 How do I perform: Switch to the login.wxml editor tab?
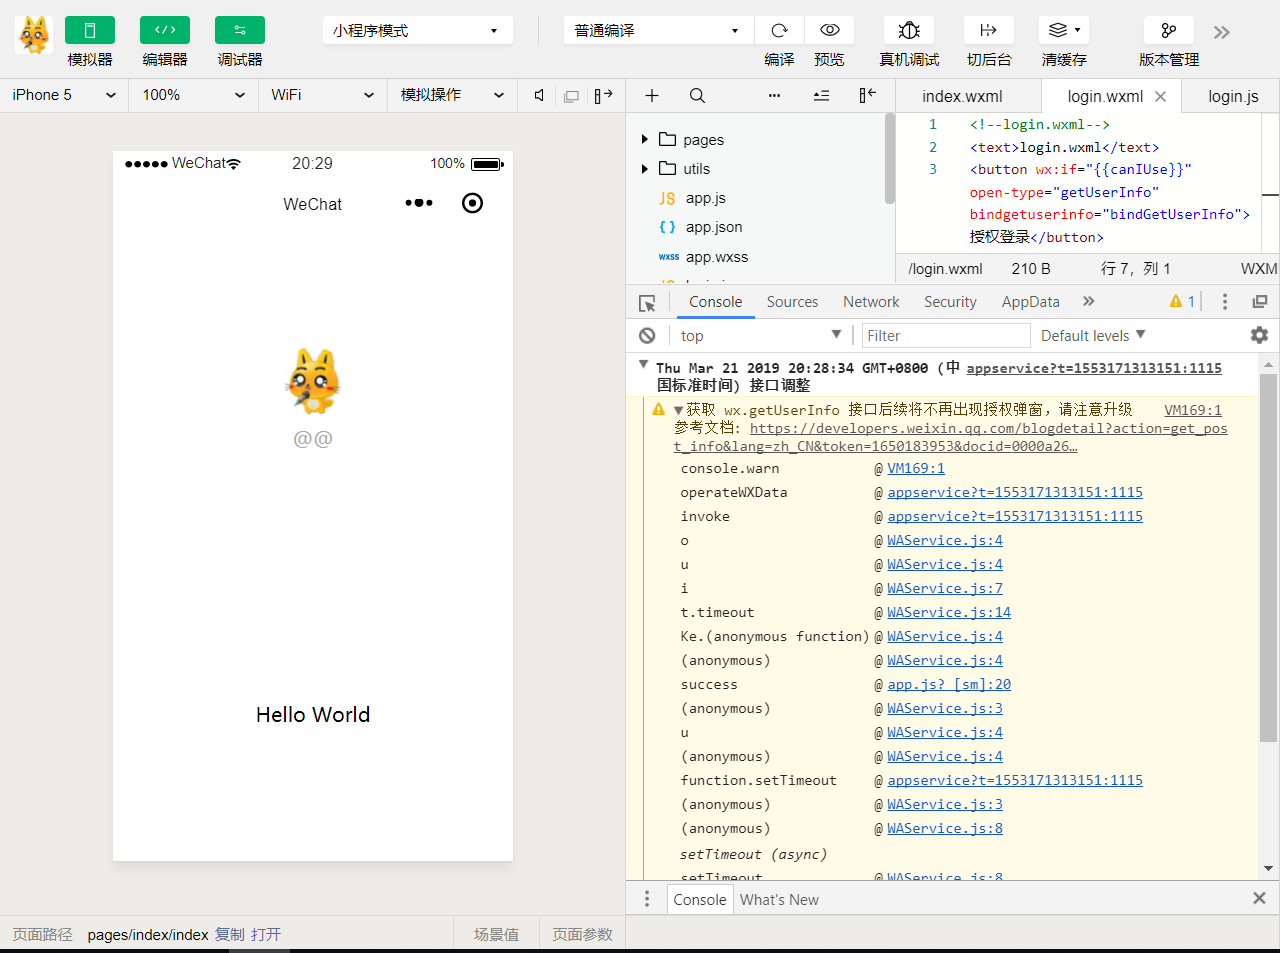tap(1105, 96)
